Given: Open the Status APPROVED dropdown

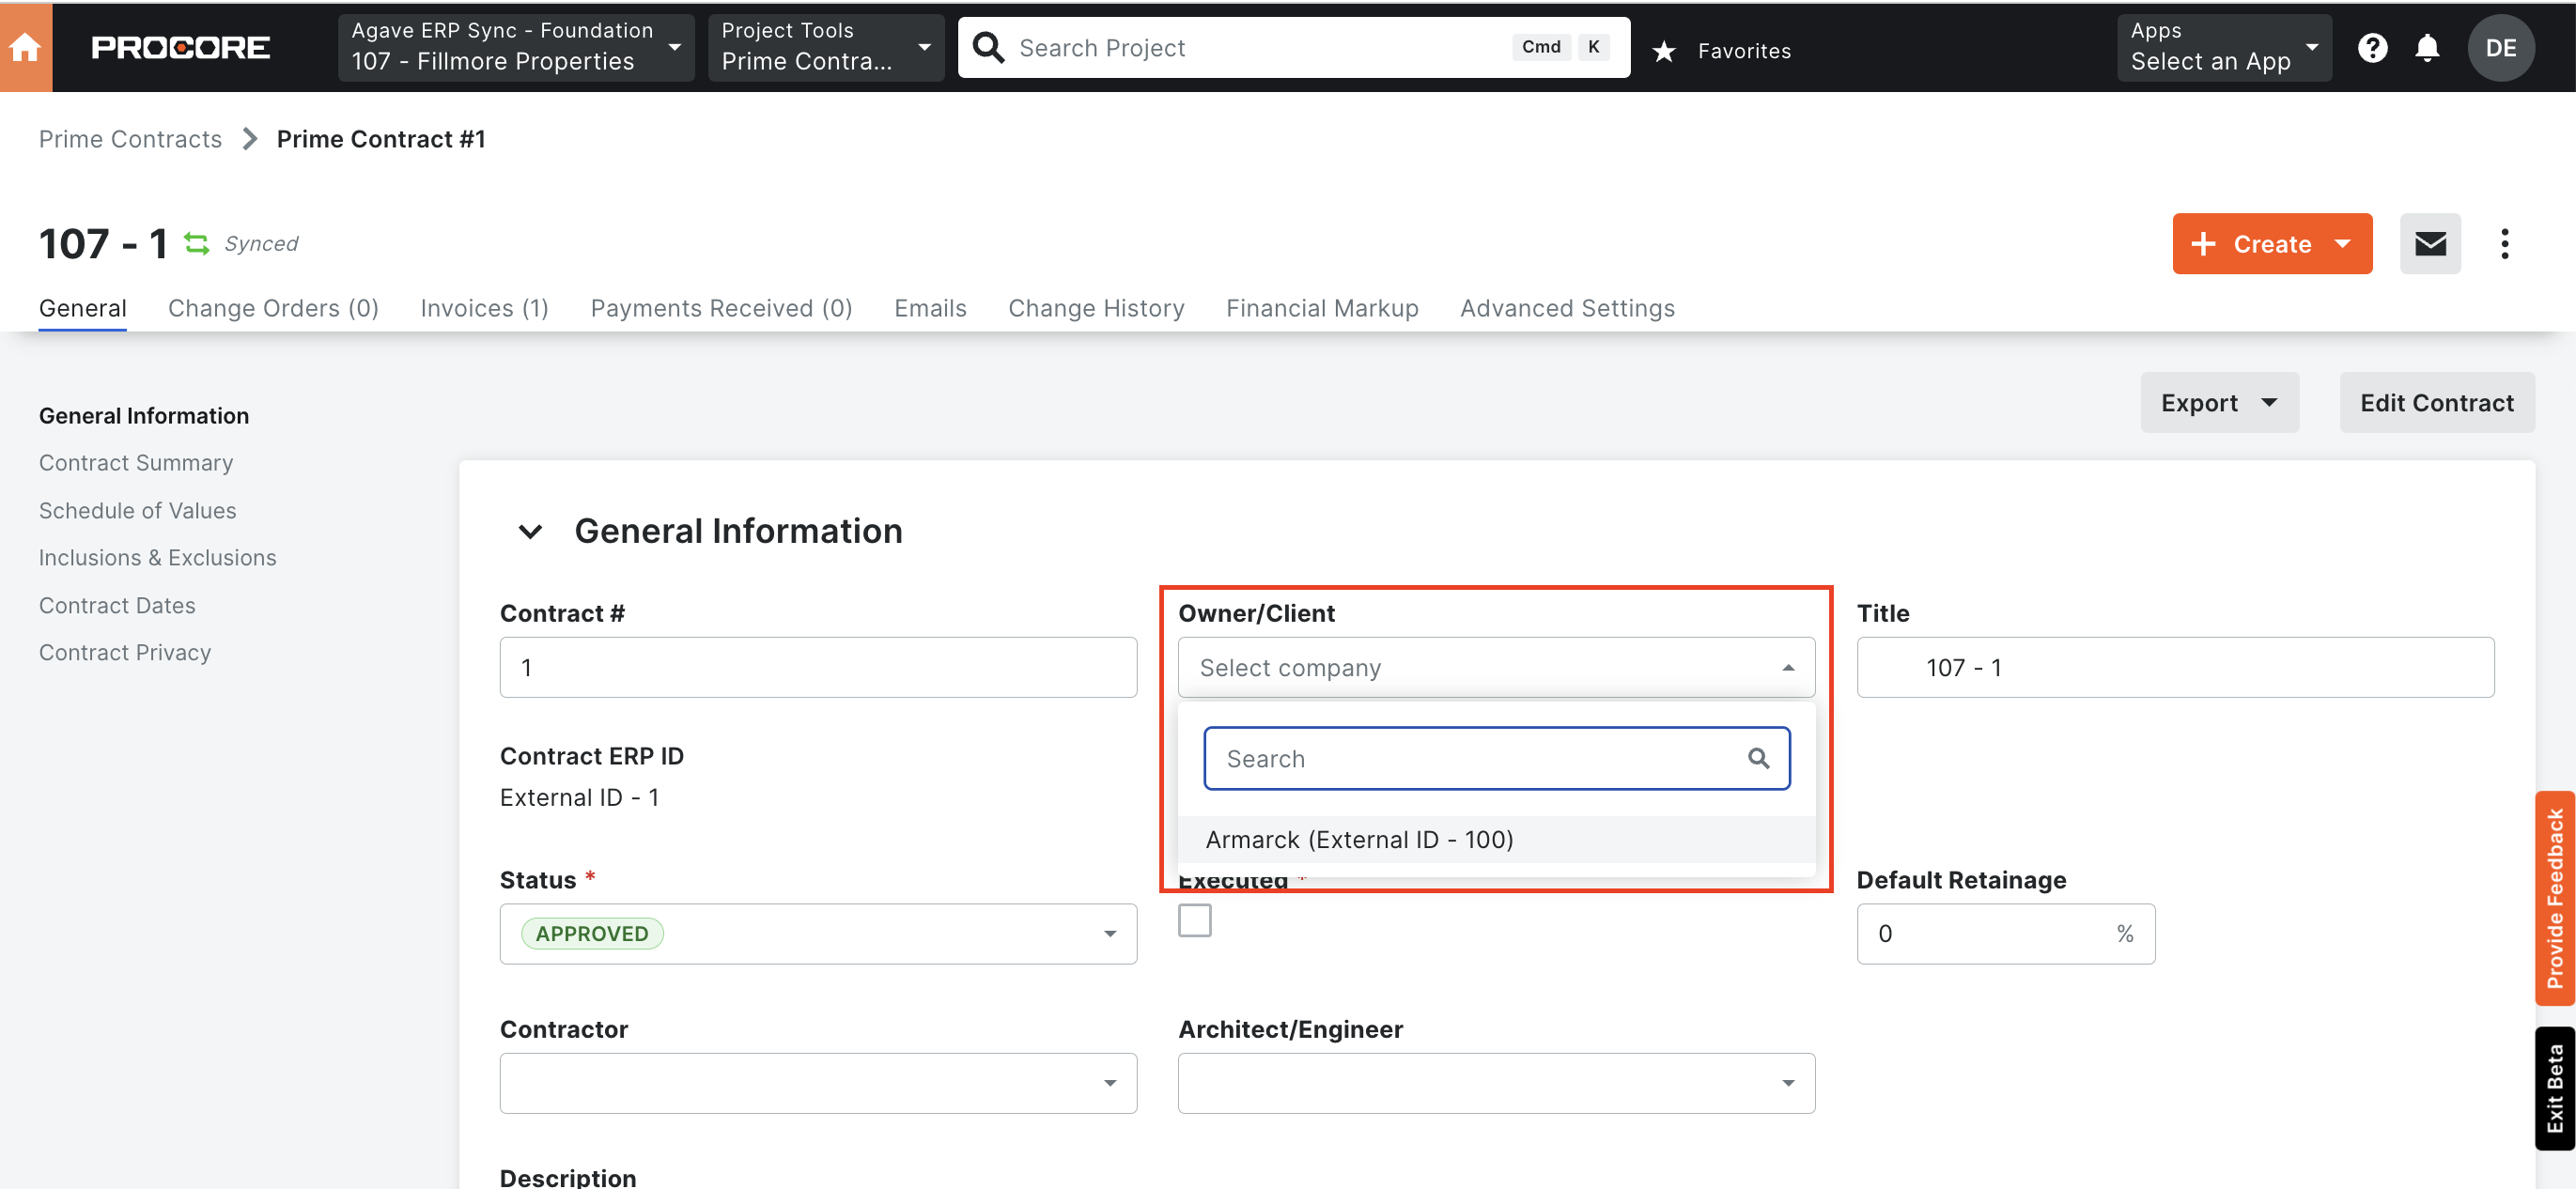Looking at the screenshot, I should (818, 934).
